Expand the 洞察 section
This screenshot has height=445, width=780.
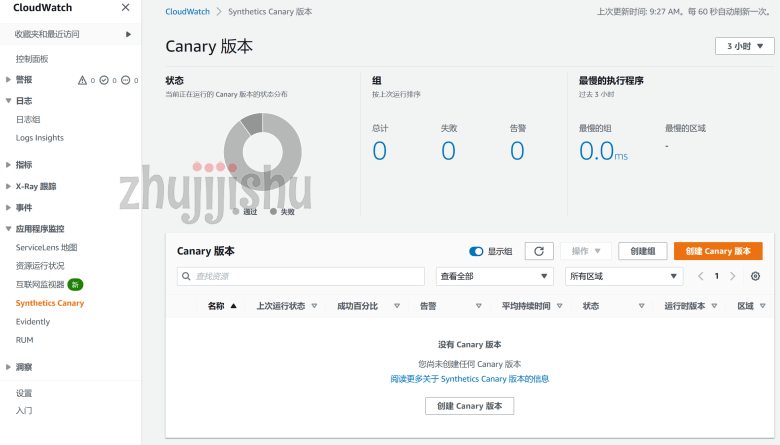point(8,367)
